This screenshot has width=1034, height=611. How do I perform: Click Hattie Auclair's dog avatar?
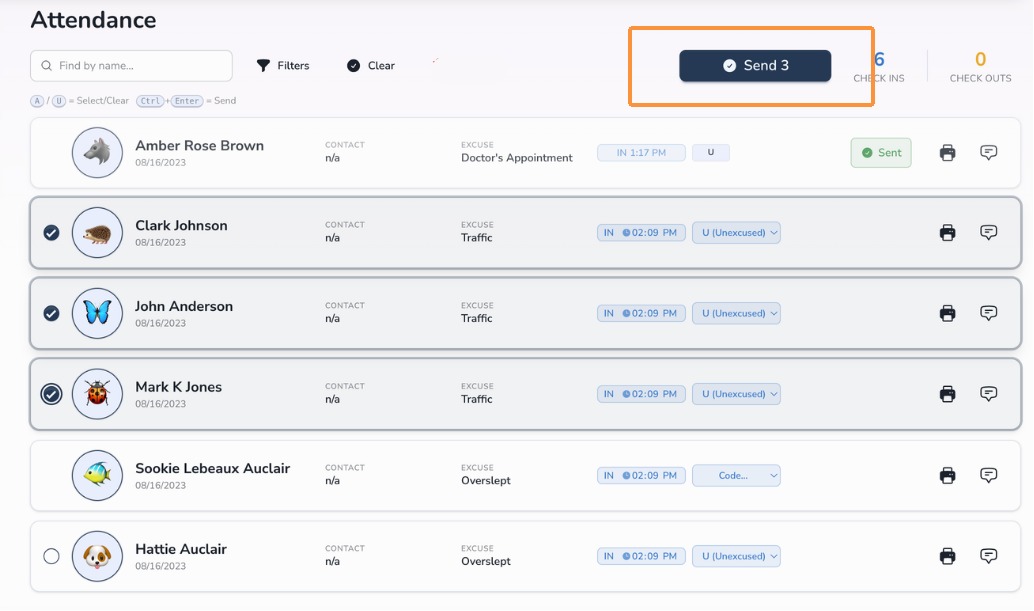pos(97,556)
